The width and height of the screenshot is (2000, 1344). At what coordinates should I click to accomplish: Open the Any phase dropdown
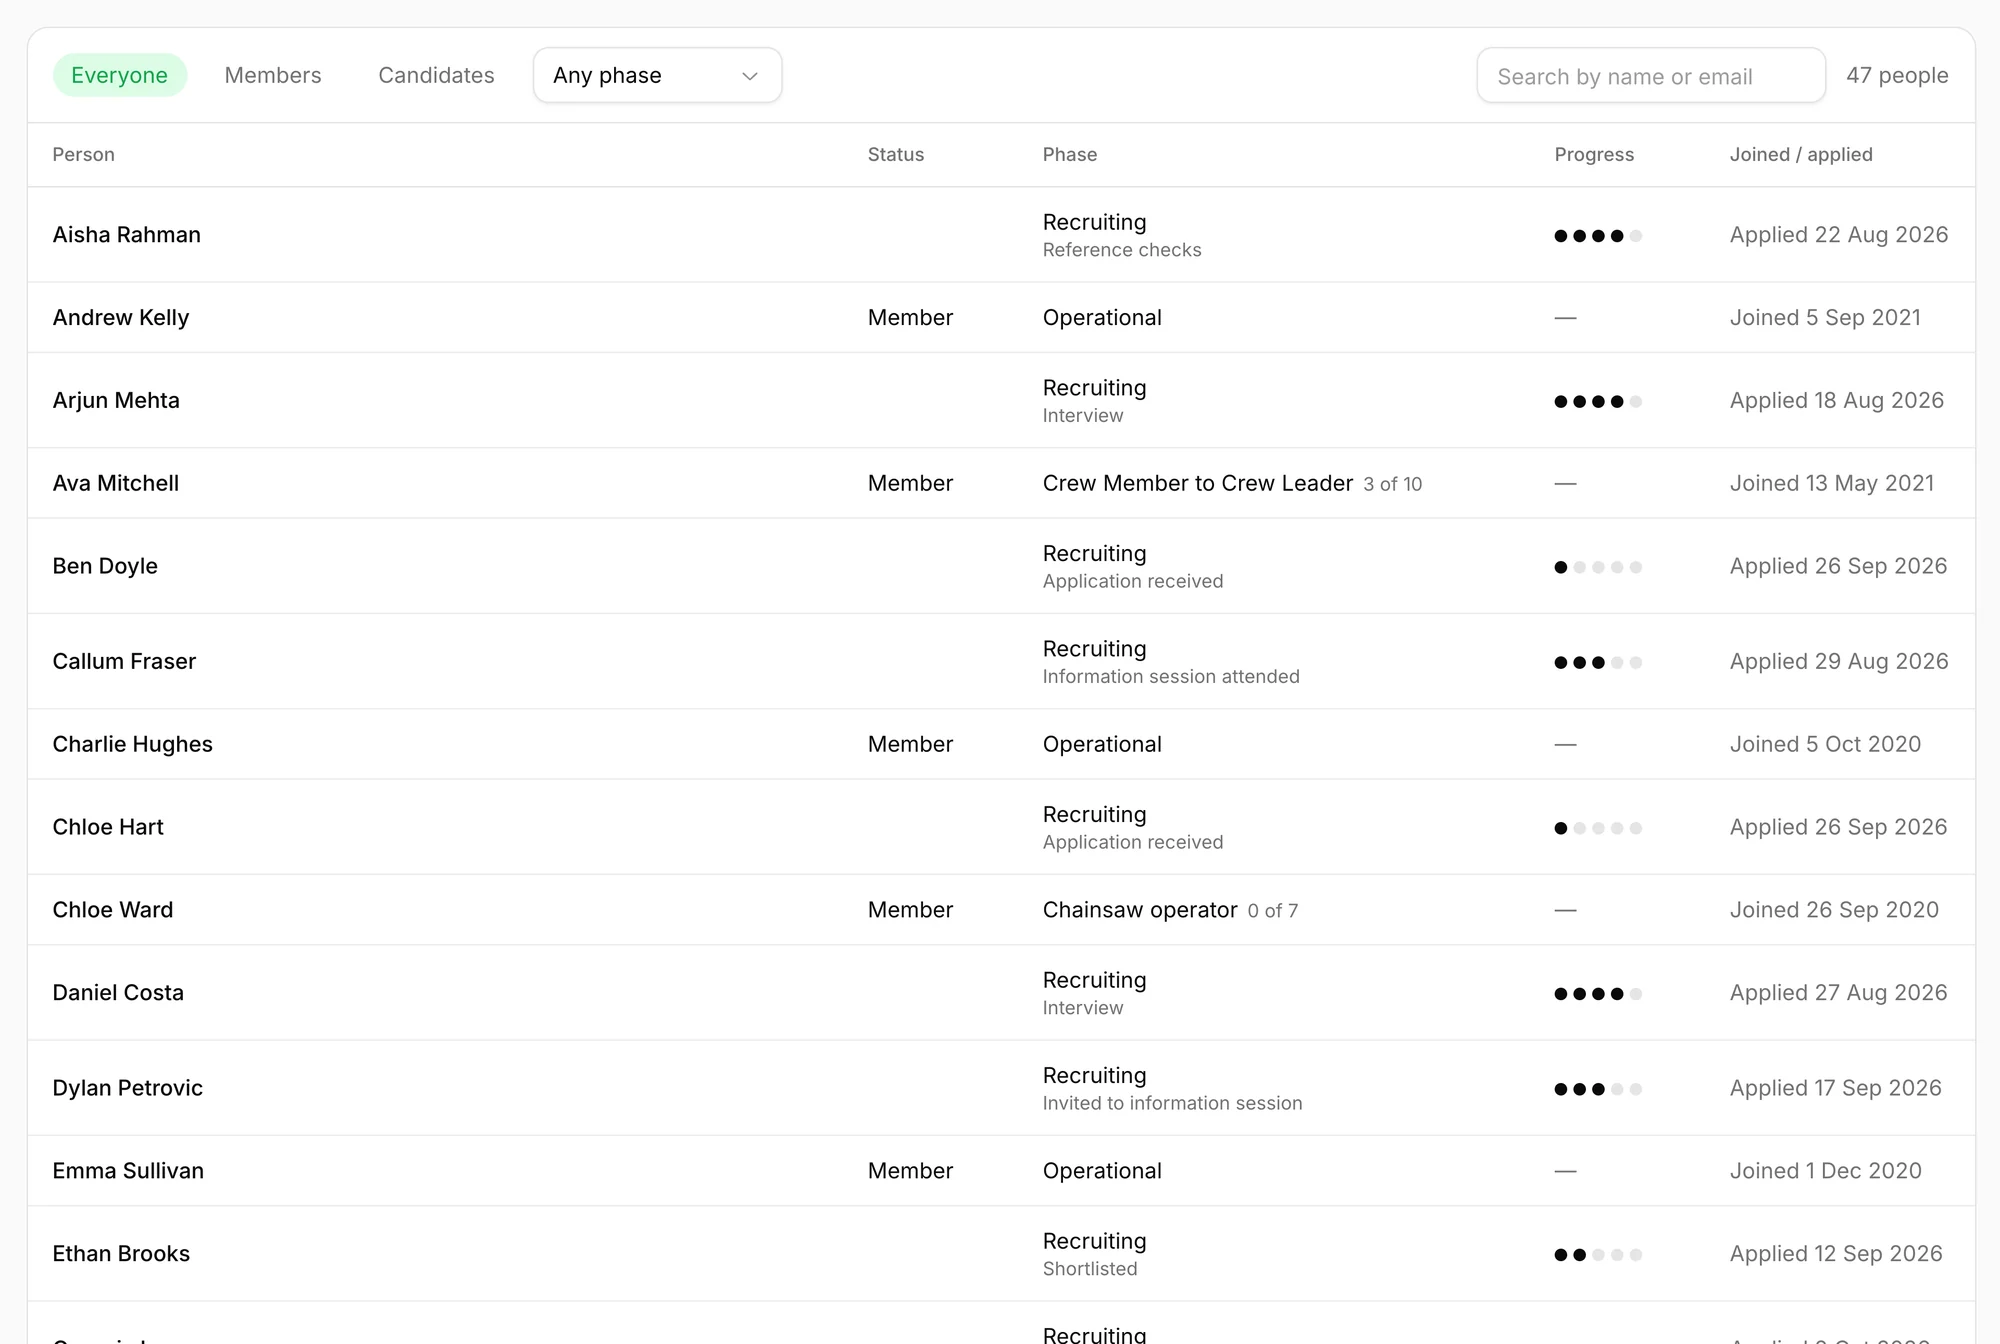(x=657, y=75)
